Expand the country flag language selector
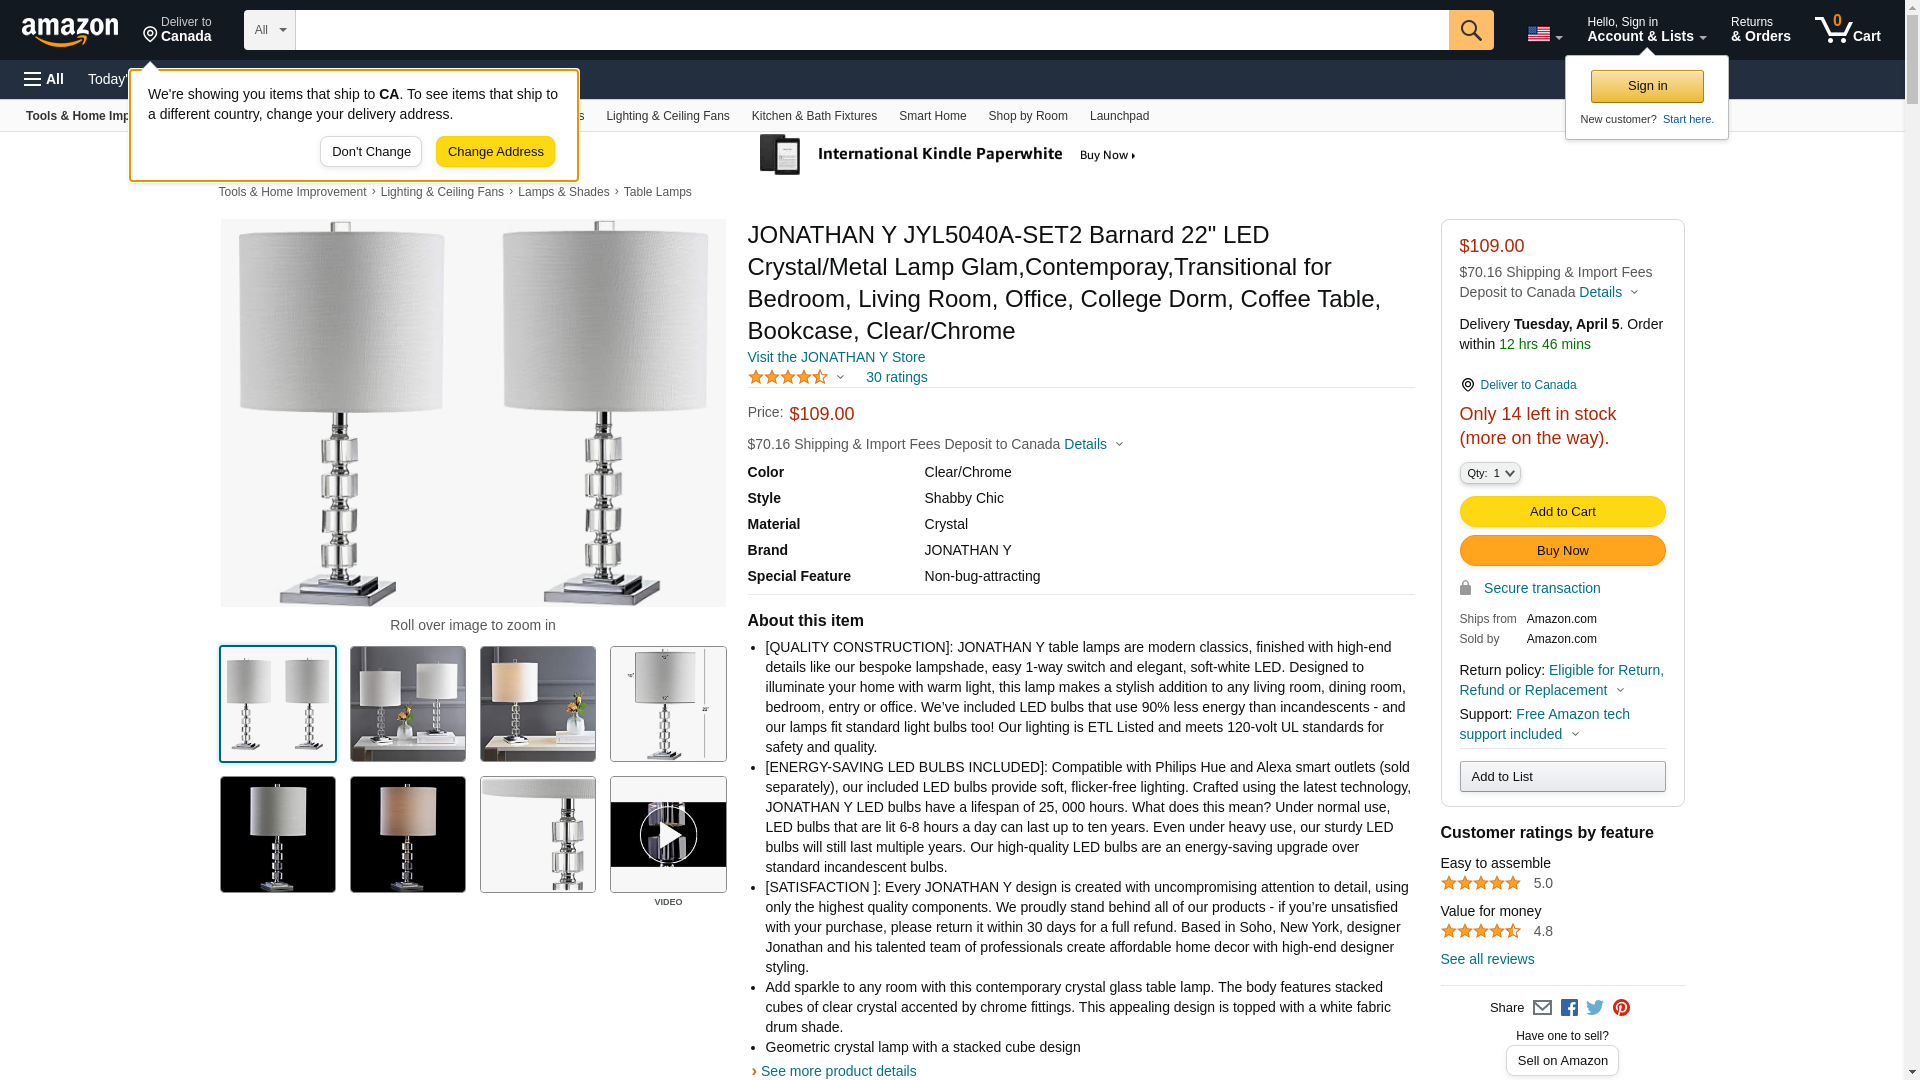Viewport: 1920px width, 1080px height. (x=1544, y=34)
